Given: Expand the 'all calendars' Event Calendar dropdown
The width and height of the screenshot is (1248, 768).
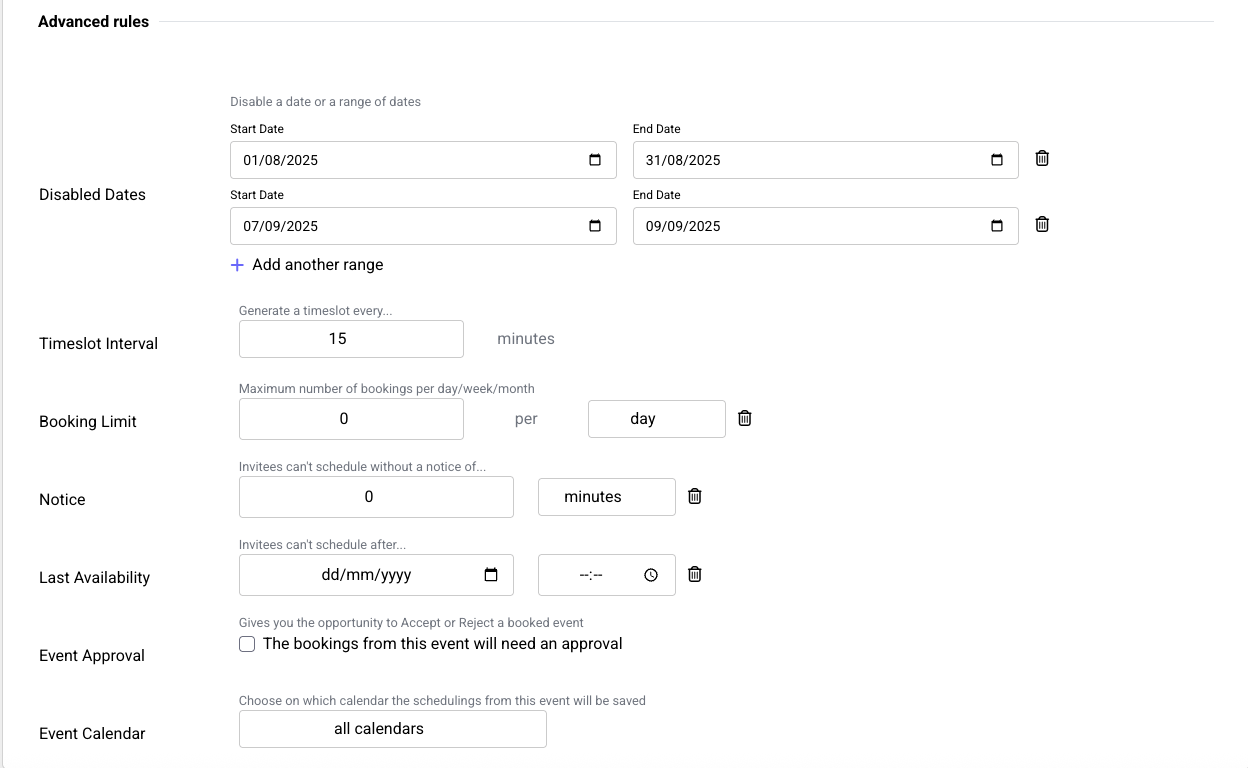Looking at the screenshot, I should 392,729.
